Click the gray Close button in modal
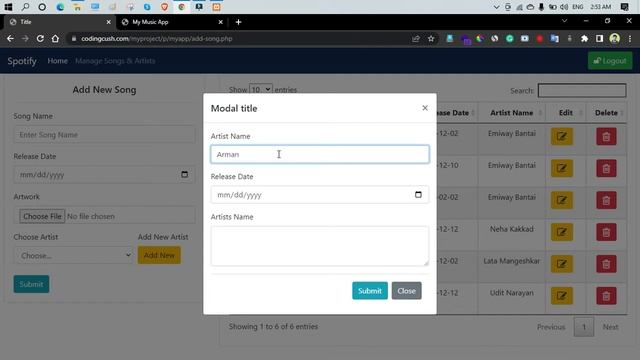This screenshot has height=360, width=640. point(407,291)
